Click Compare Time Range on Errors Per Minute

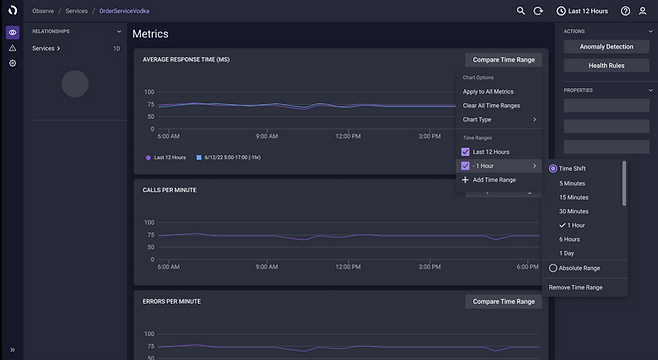click(x=504, y=301)
